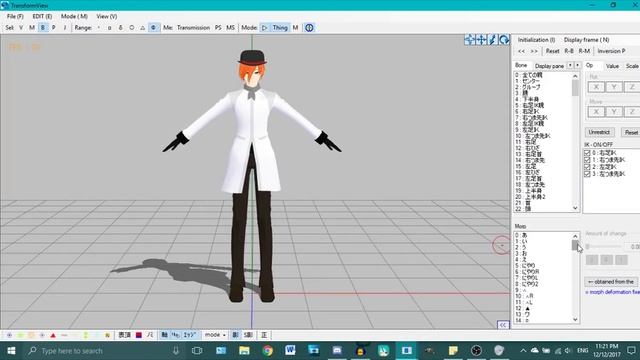Viewport: 640px width, 360px height.
Task: Select the small square range shape
Action: [x=109, y=28]
